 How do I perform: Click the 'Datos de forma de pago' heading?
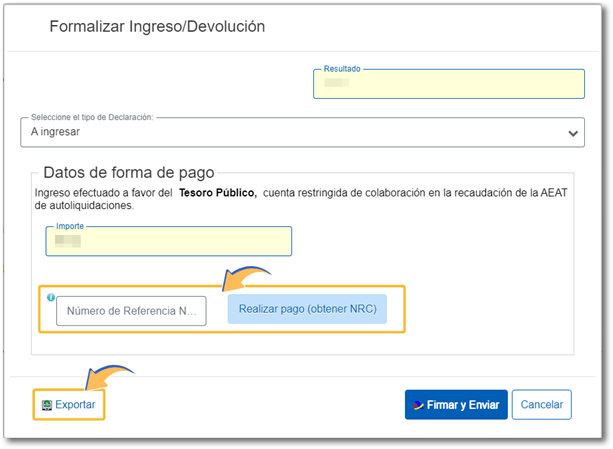pos(129,172)
